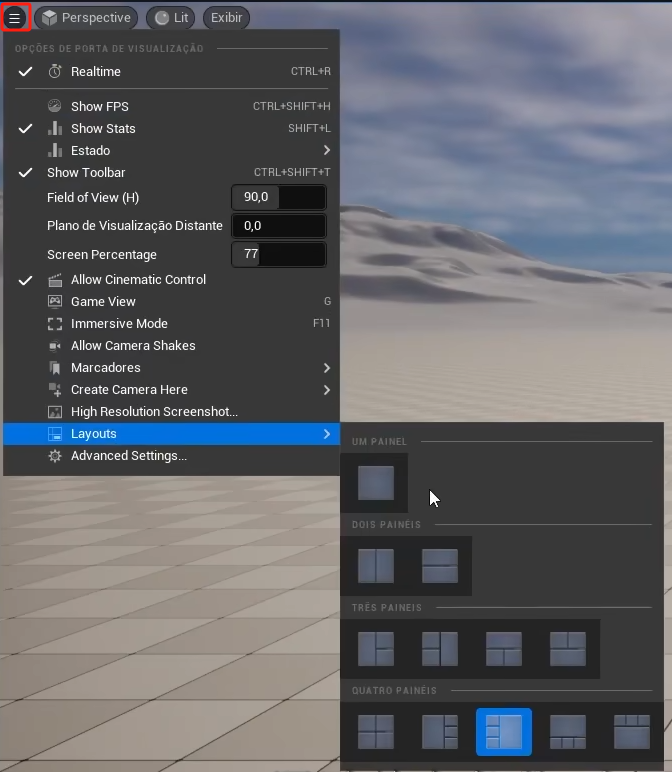Screen dimensions: 672x772
Task: Click the Estado menu label
Action: click(x=91, y=151)
